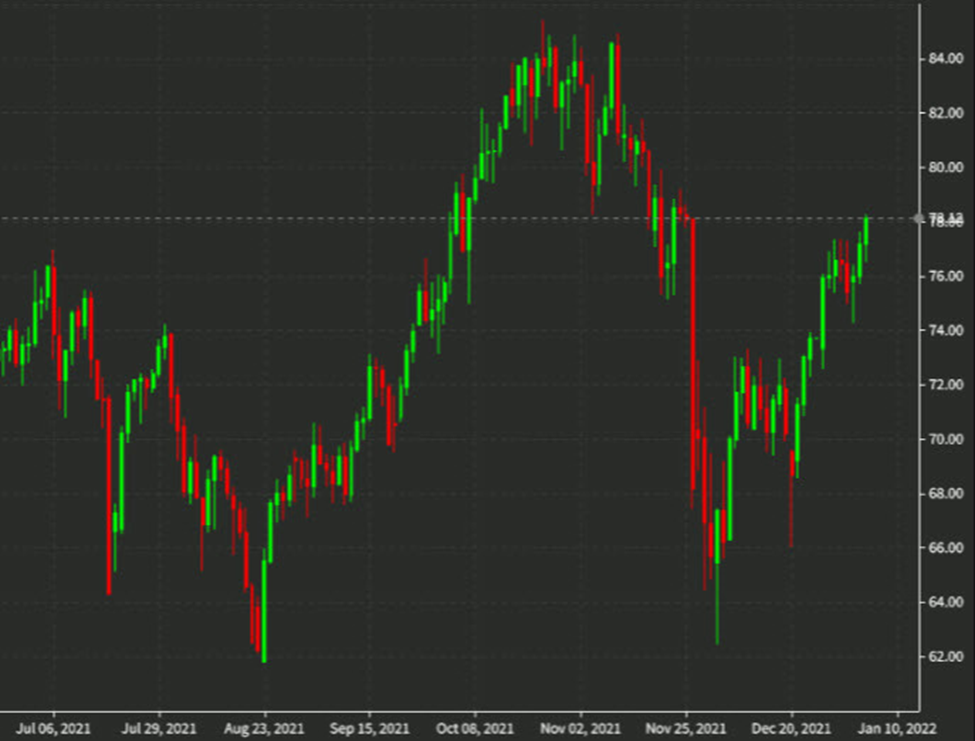Click the 76.00 price axis label

coord(946,276)
